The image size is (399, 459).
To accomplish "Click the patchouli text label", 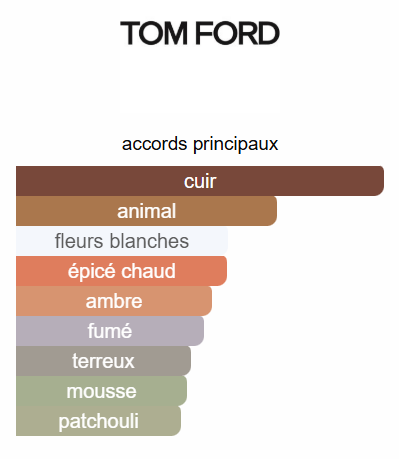I will [x=98, y=422].
